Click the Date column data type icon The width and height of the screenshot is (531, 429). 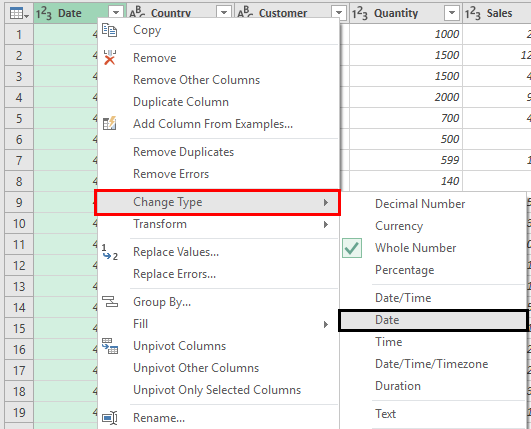44,14
